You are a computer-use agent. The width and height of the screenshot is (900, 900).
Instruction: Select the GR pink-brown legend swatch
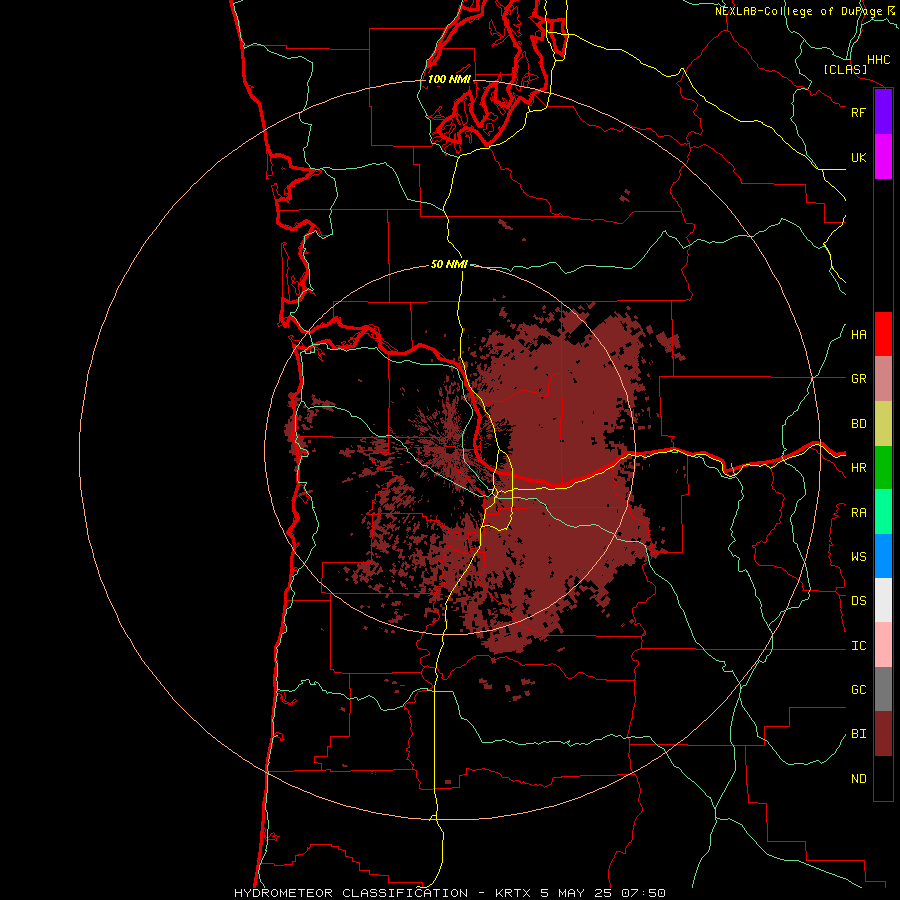click(883, 379)
